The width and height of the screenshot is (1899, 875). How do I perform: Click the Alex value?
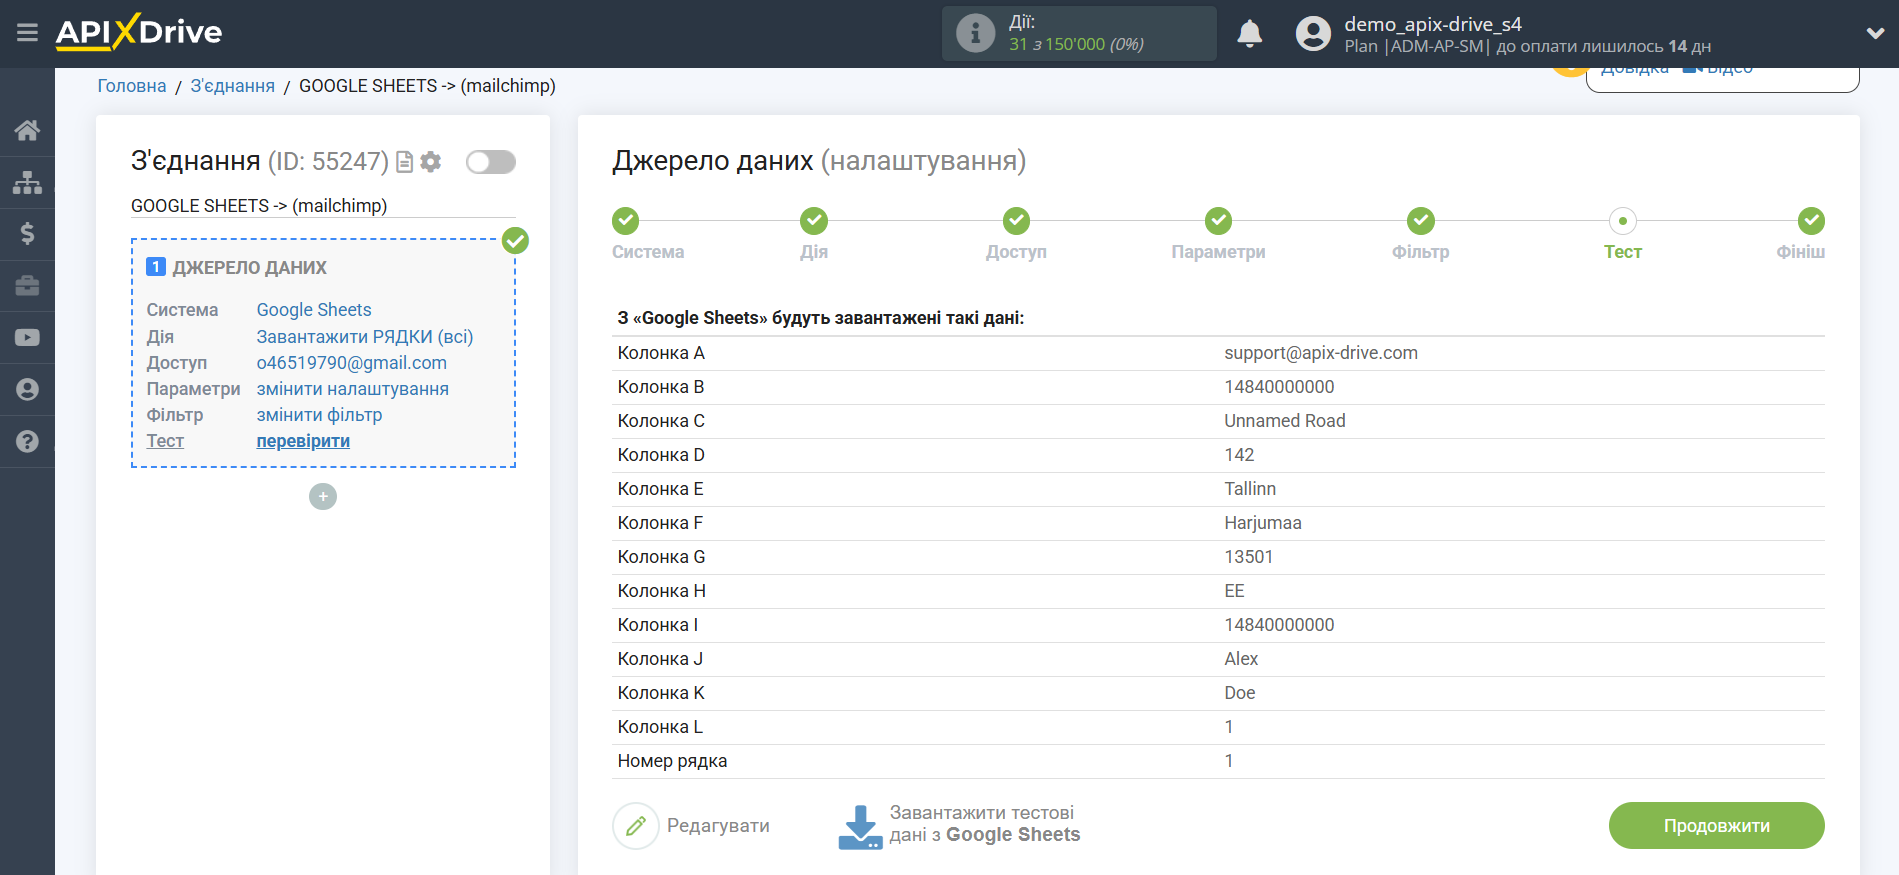click(1241, 659)
